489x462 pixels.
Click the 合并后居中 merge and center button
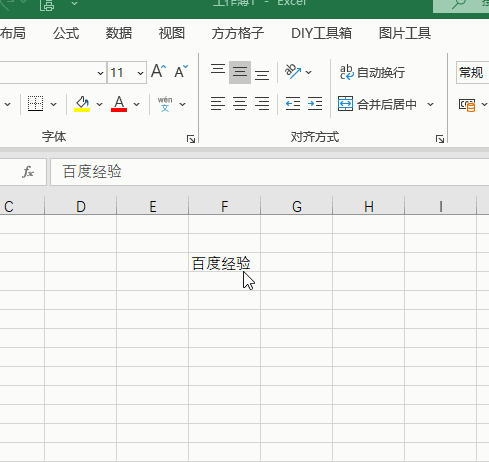click(x=378, y=104)
